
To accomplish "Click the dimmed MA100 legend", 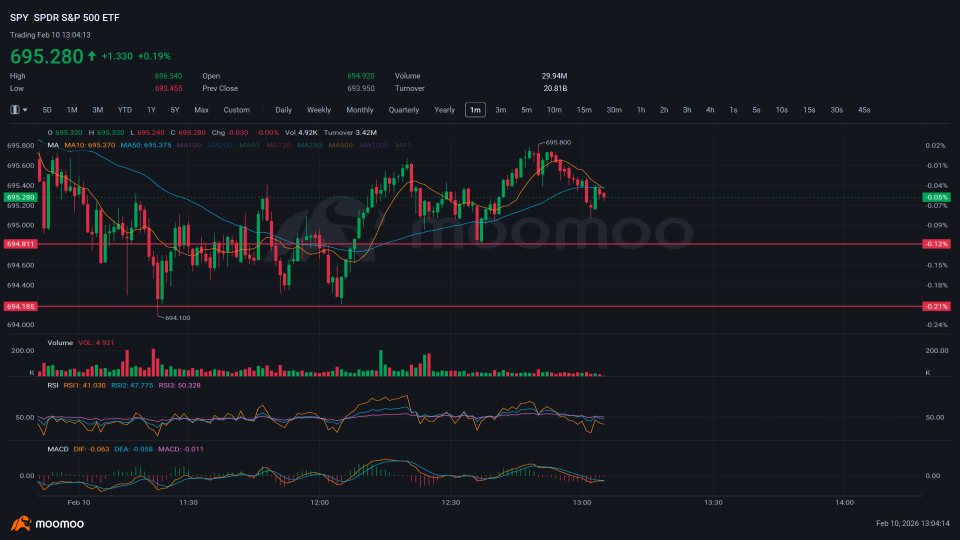I will [190, 145].
